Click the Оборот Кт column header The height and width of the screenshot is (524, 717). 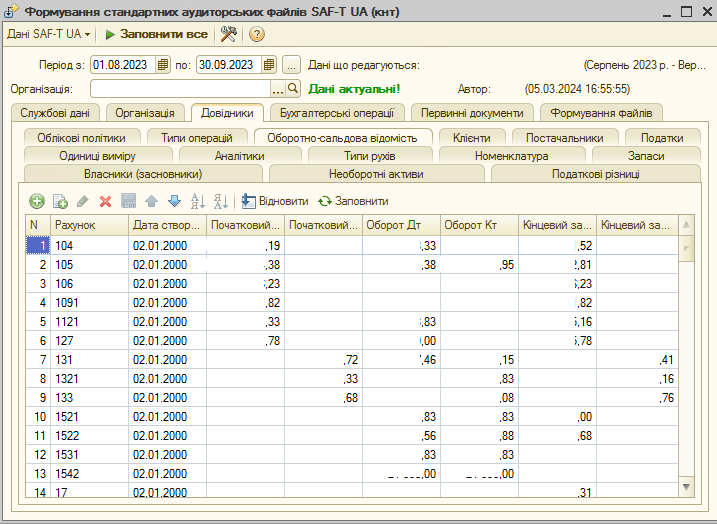[x=480, y=225]
